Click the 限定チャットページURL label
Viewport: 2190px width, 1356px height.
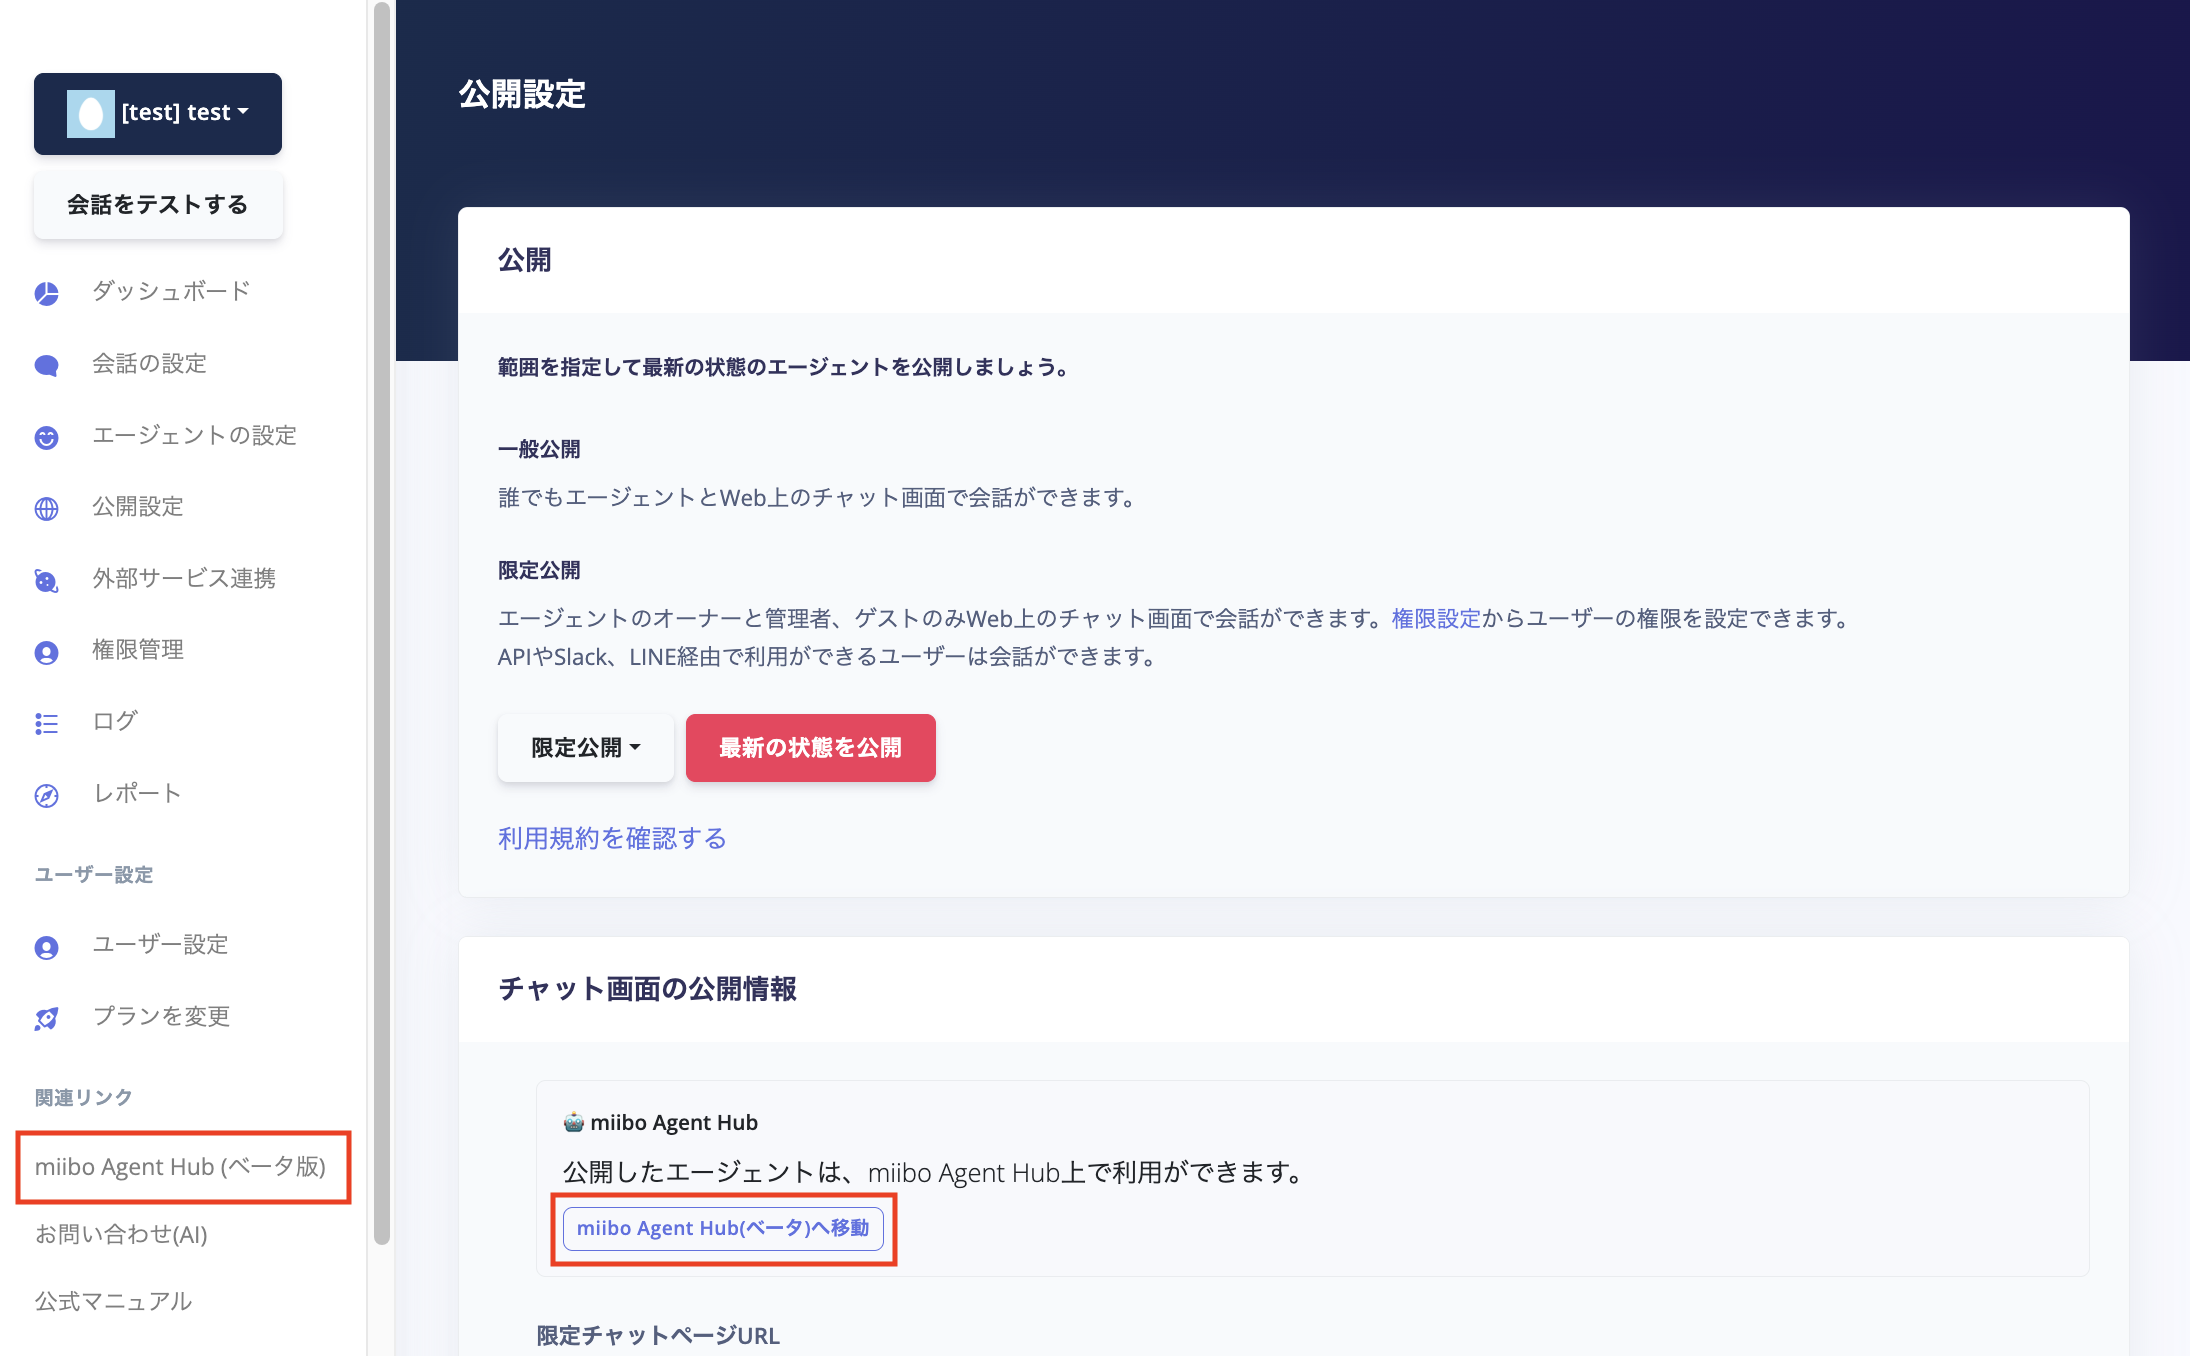658,1336
